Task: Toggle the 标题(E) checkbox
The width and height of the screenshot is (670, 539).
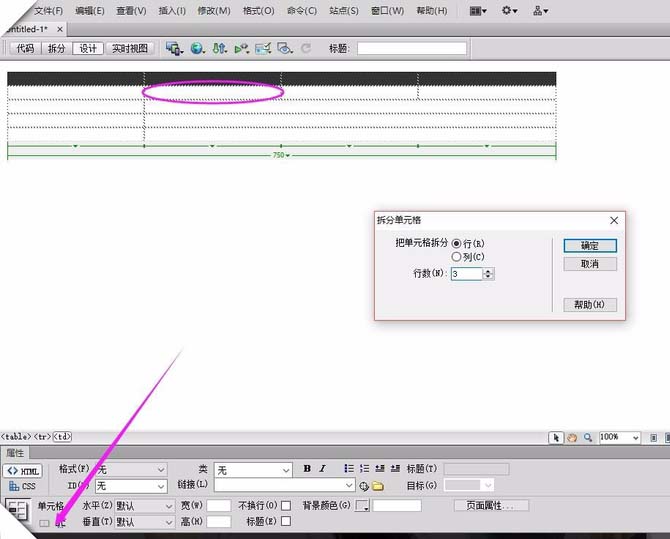Action: pos(286,521)
